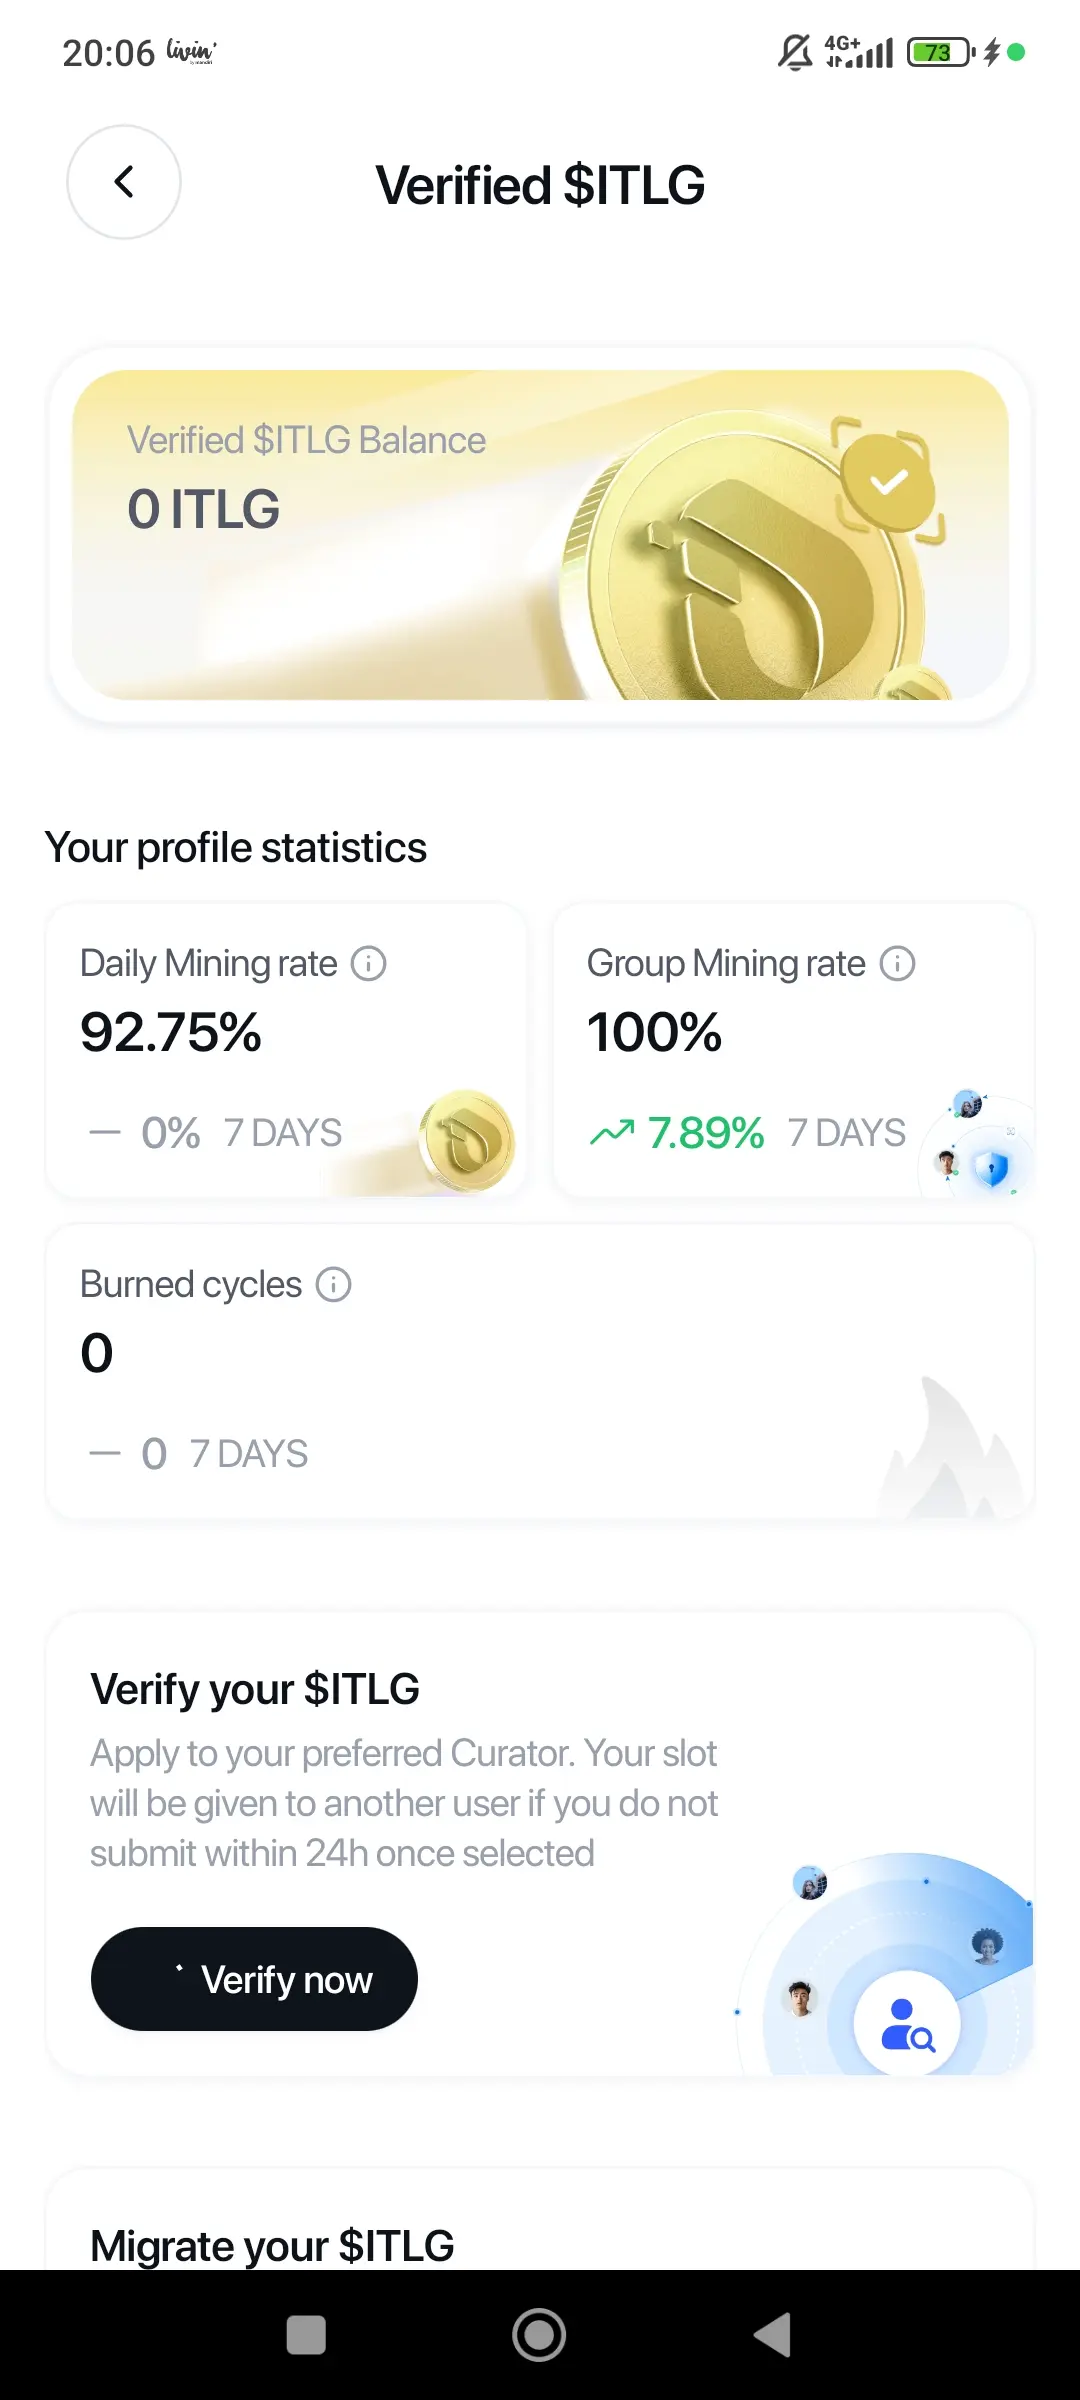Tap the Verify your $ITLG heading
The image size is (1080, 2400).
pos(255,1689)
